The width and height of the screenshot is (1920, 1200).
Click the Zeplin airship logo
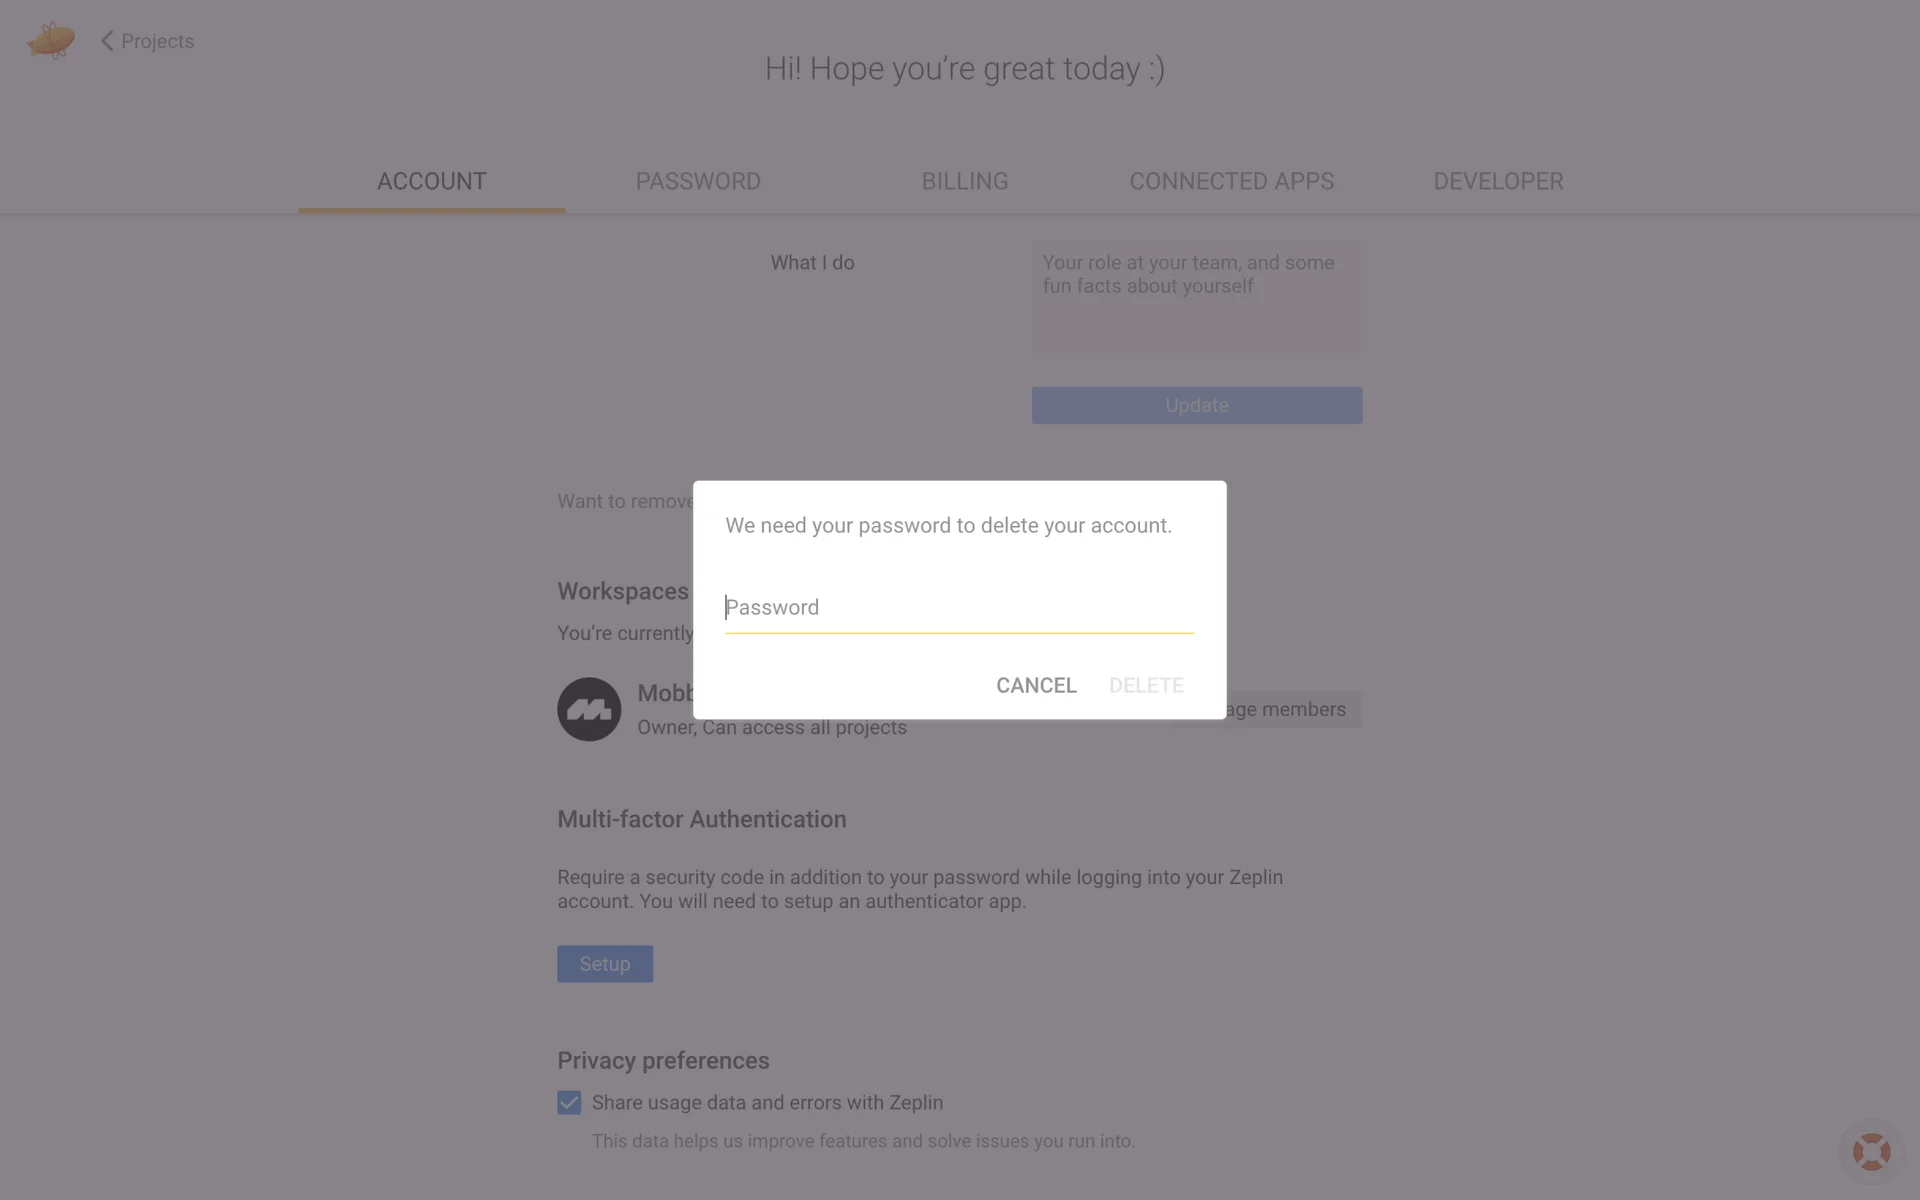(51, 41)
